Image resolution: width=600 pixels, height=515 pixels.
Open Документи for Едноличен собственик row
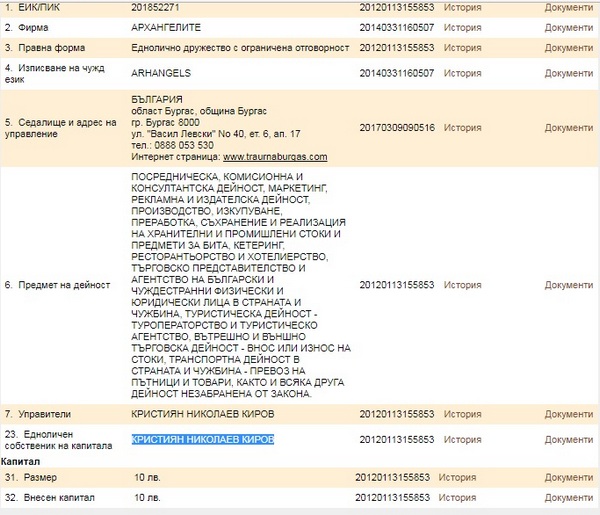(x=569, y=440)
